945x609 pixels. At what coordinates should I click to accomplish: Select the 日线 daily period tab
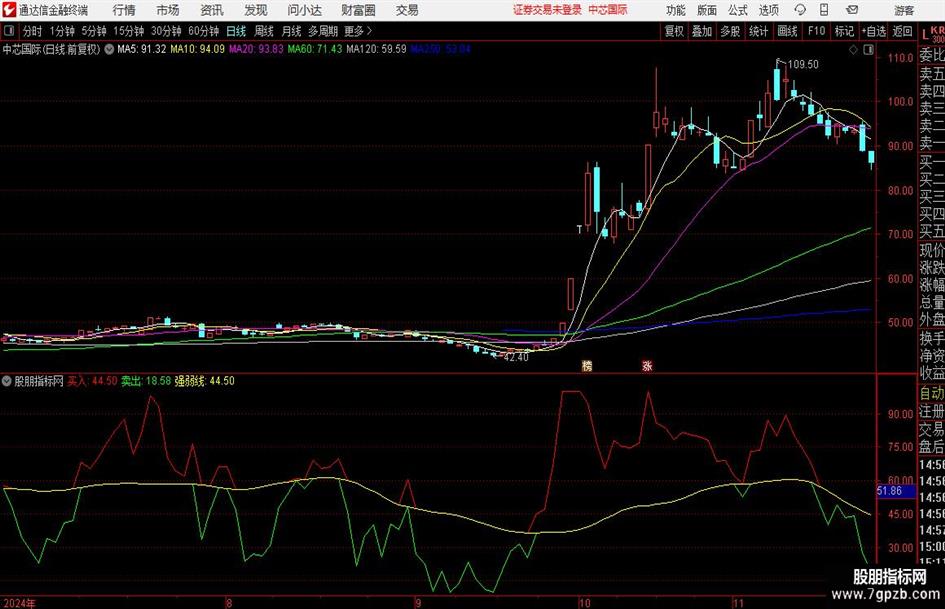[236, 31]
